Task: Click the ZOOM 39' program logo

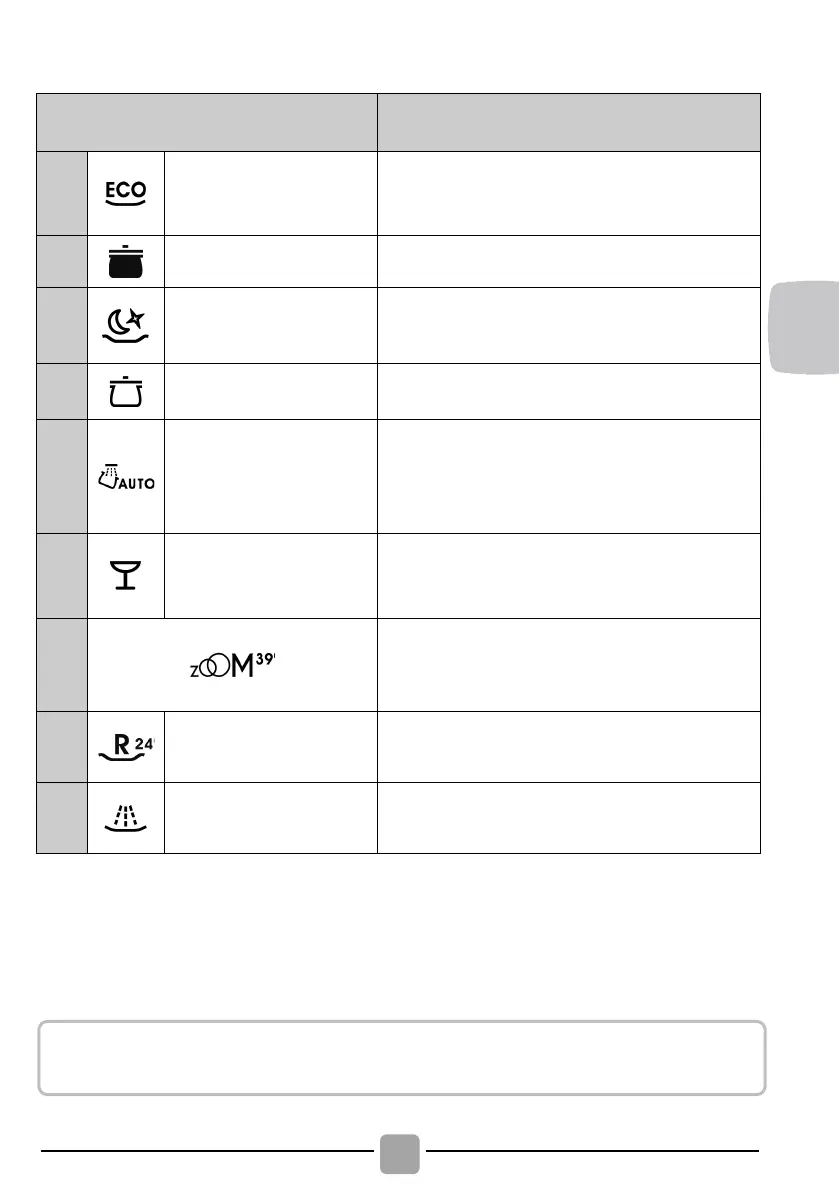Action: click(233, 664)
